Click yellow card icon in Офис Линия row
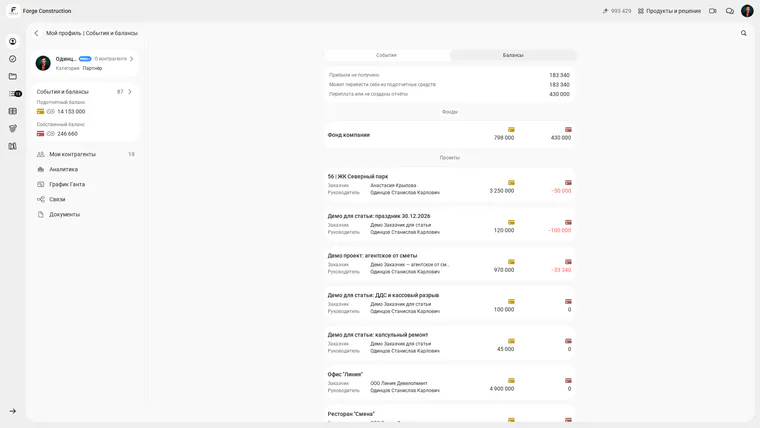The height and width of the screenshot is (428, 760). pyautogui.click(x=511, y=380)
